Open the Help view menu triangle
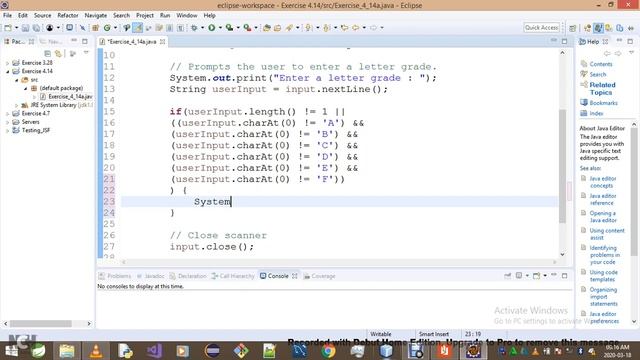 (631, 53)
